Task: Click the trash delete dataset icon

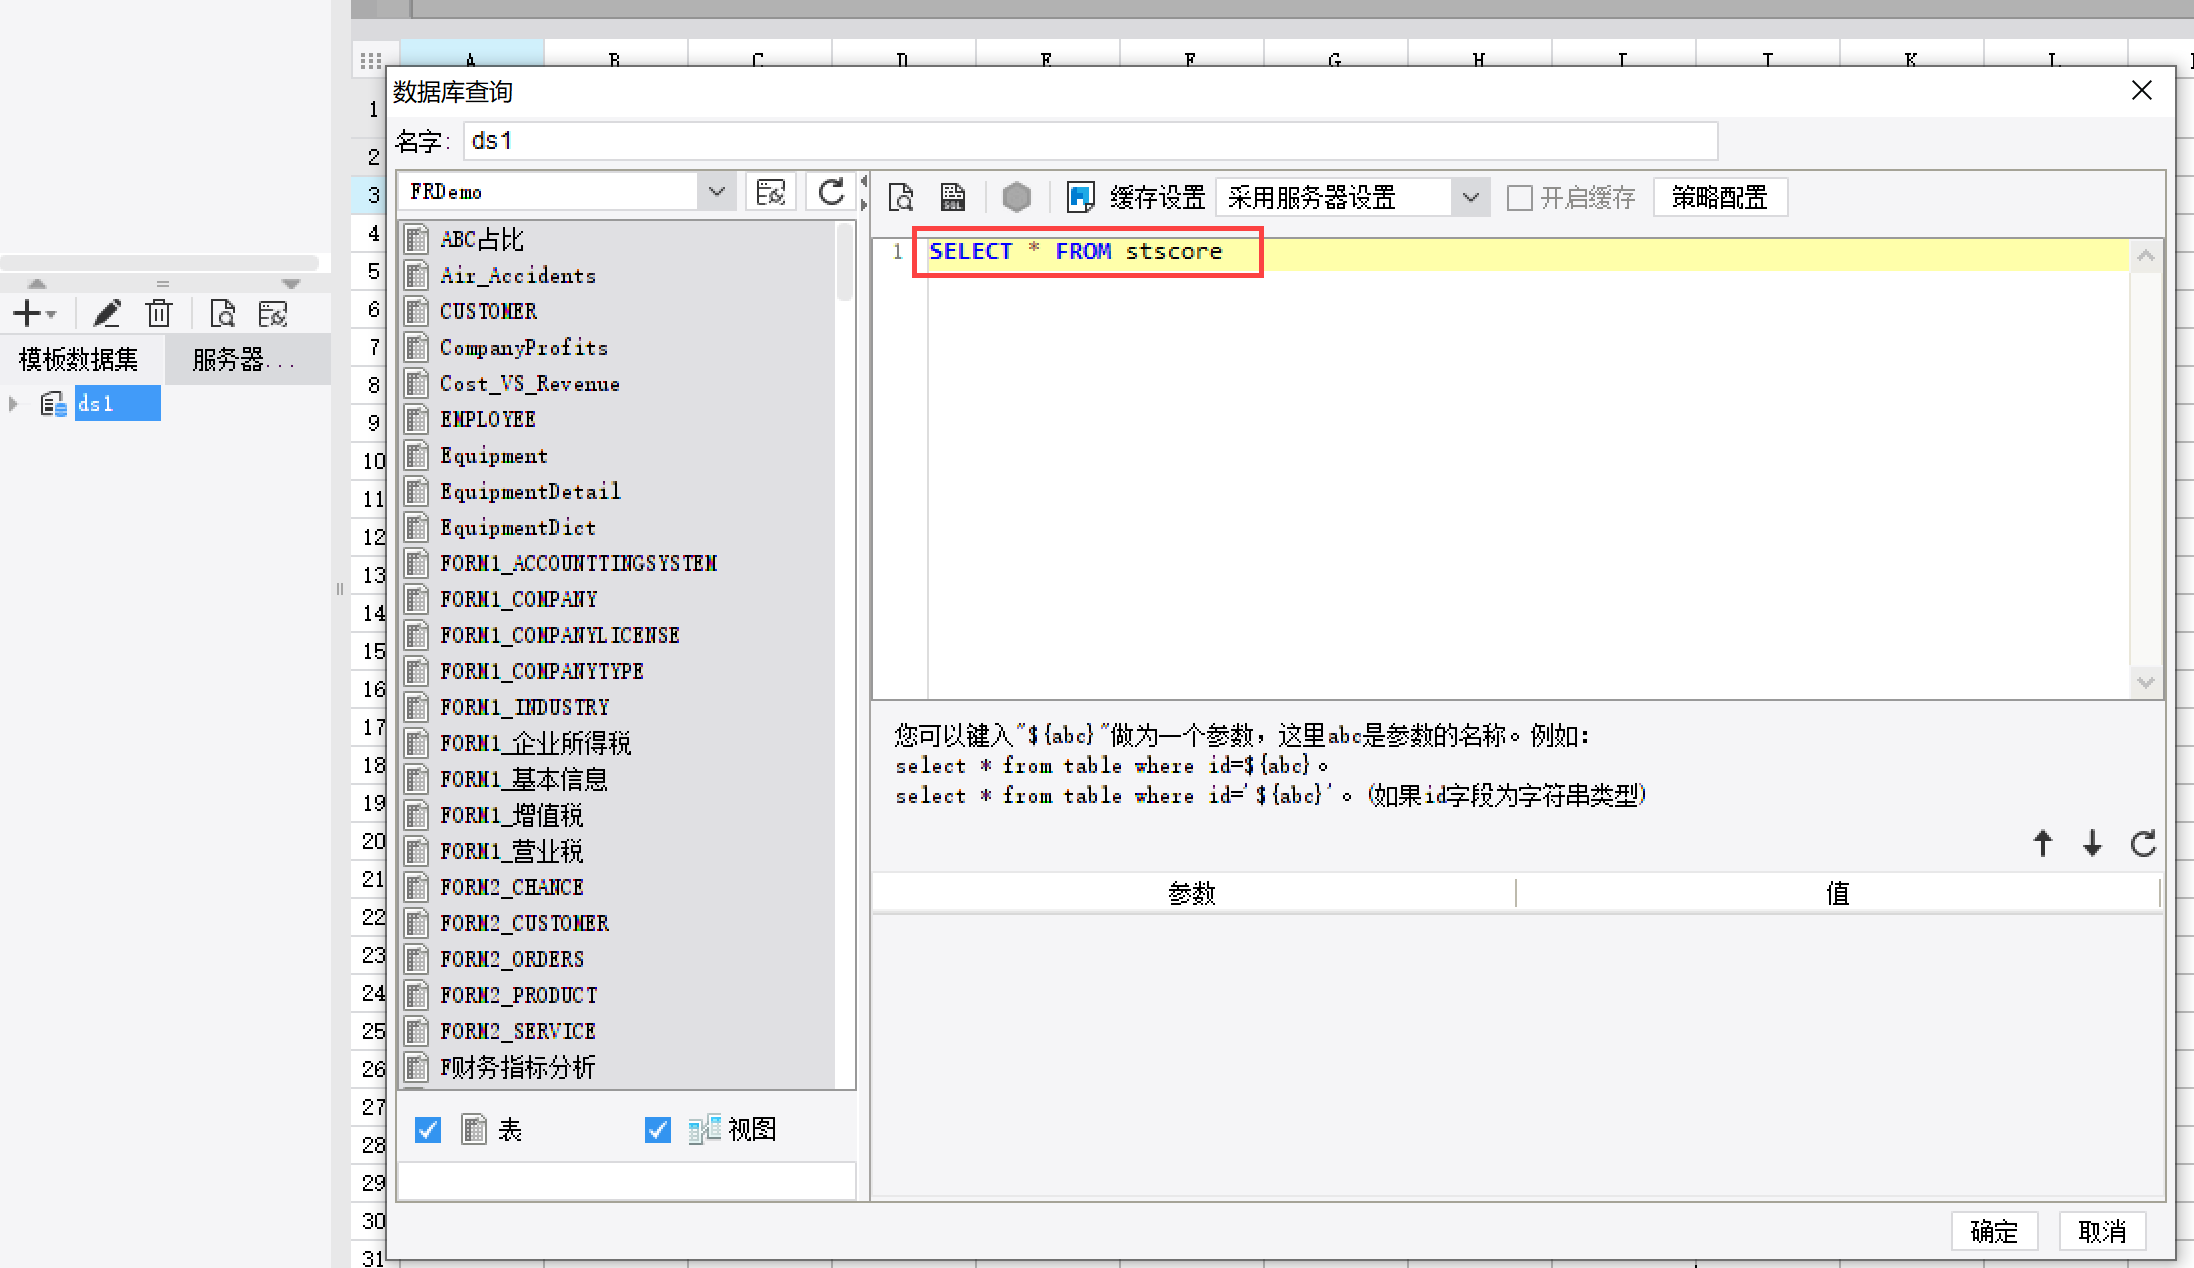Action: [x=158, y=314]
